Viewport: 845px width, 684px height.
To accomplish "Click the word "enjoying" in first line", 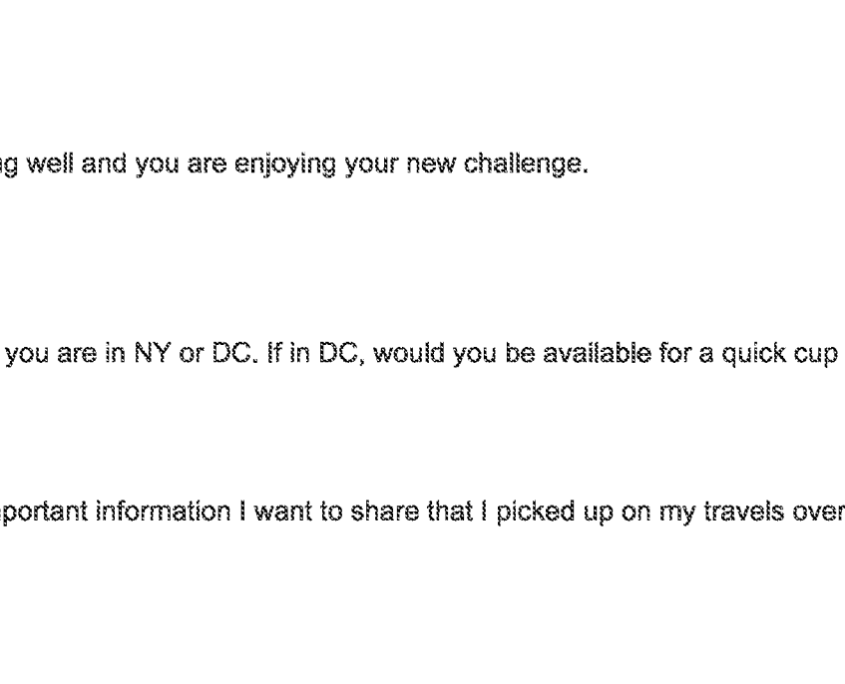I will point(285,164).
